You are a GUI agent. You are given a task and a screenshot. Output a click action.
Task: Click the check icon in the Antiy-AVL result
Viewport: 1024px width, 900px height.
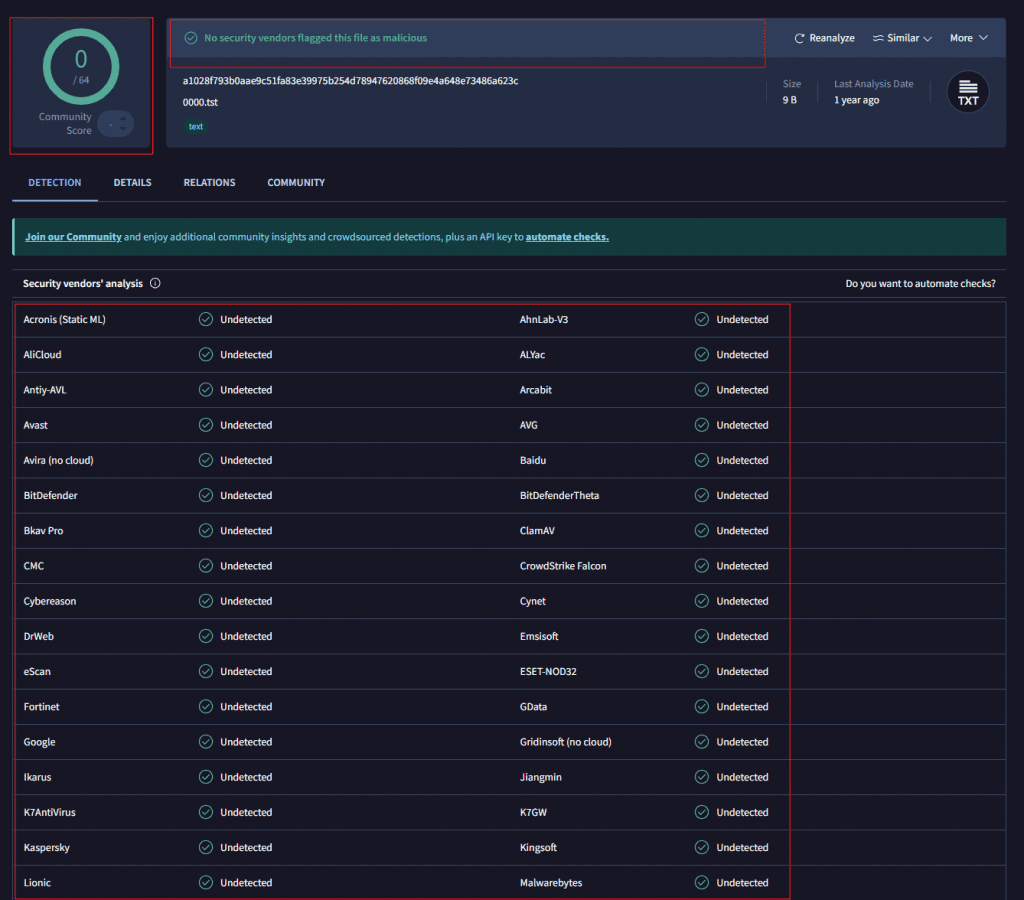206,390
